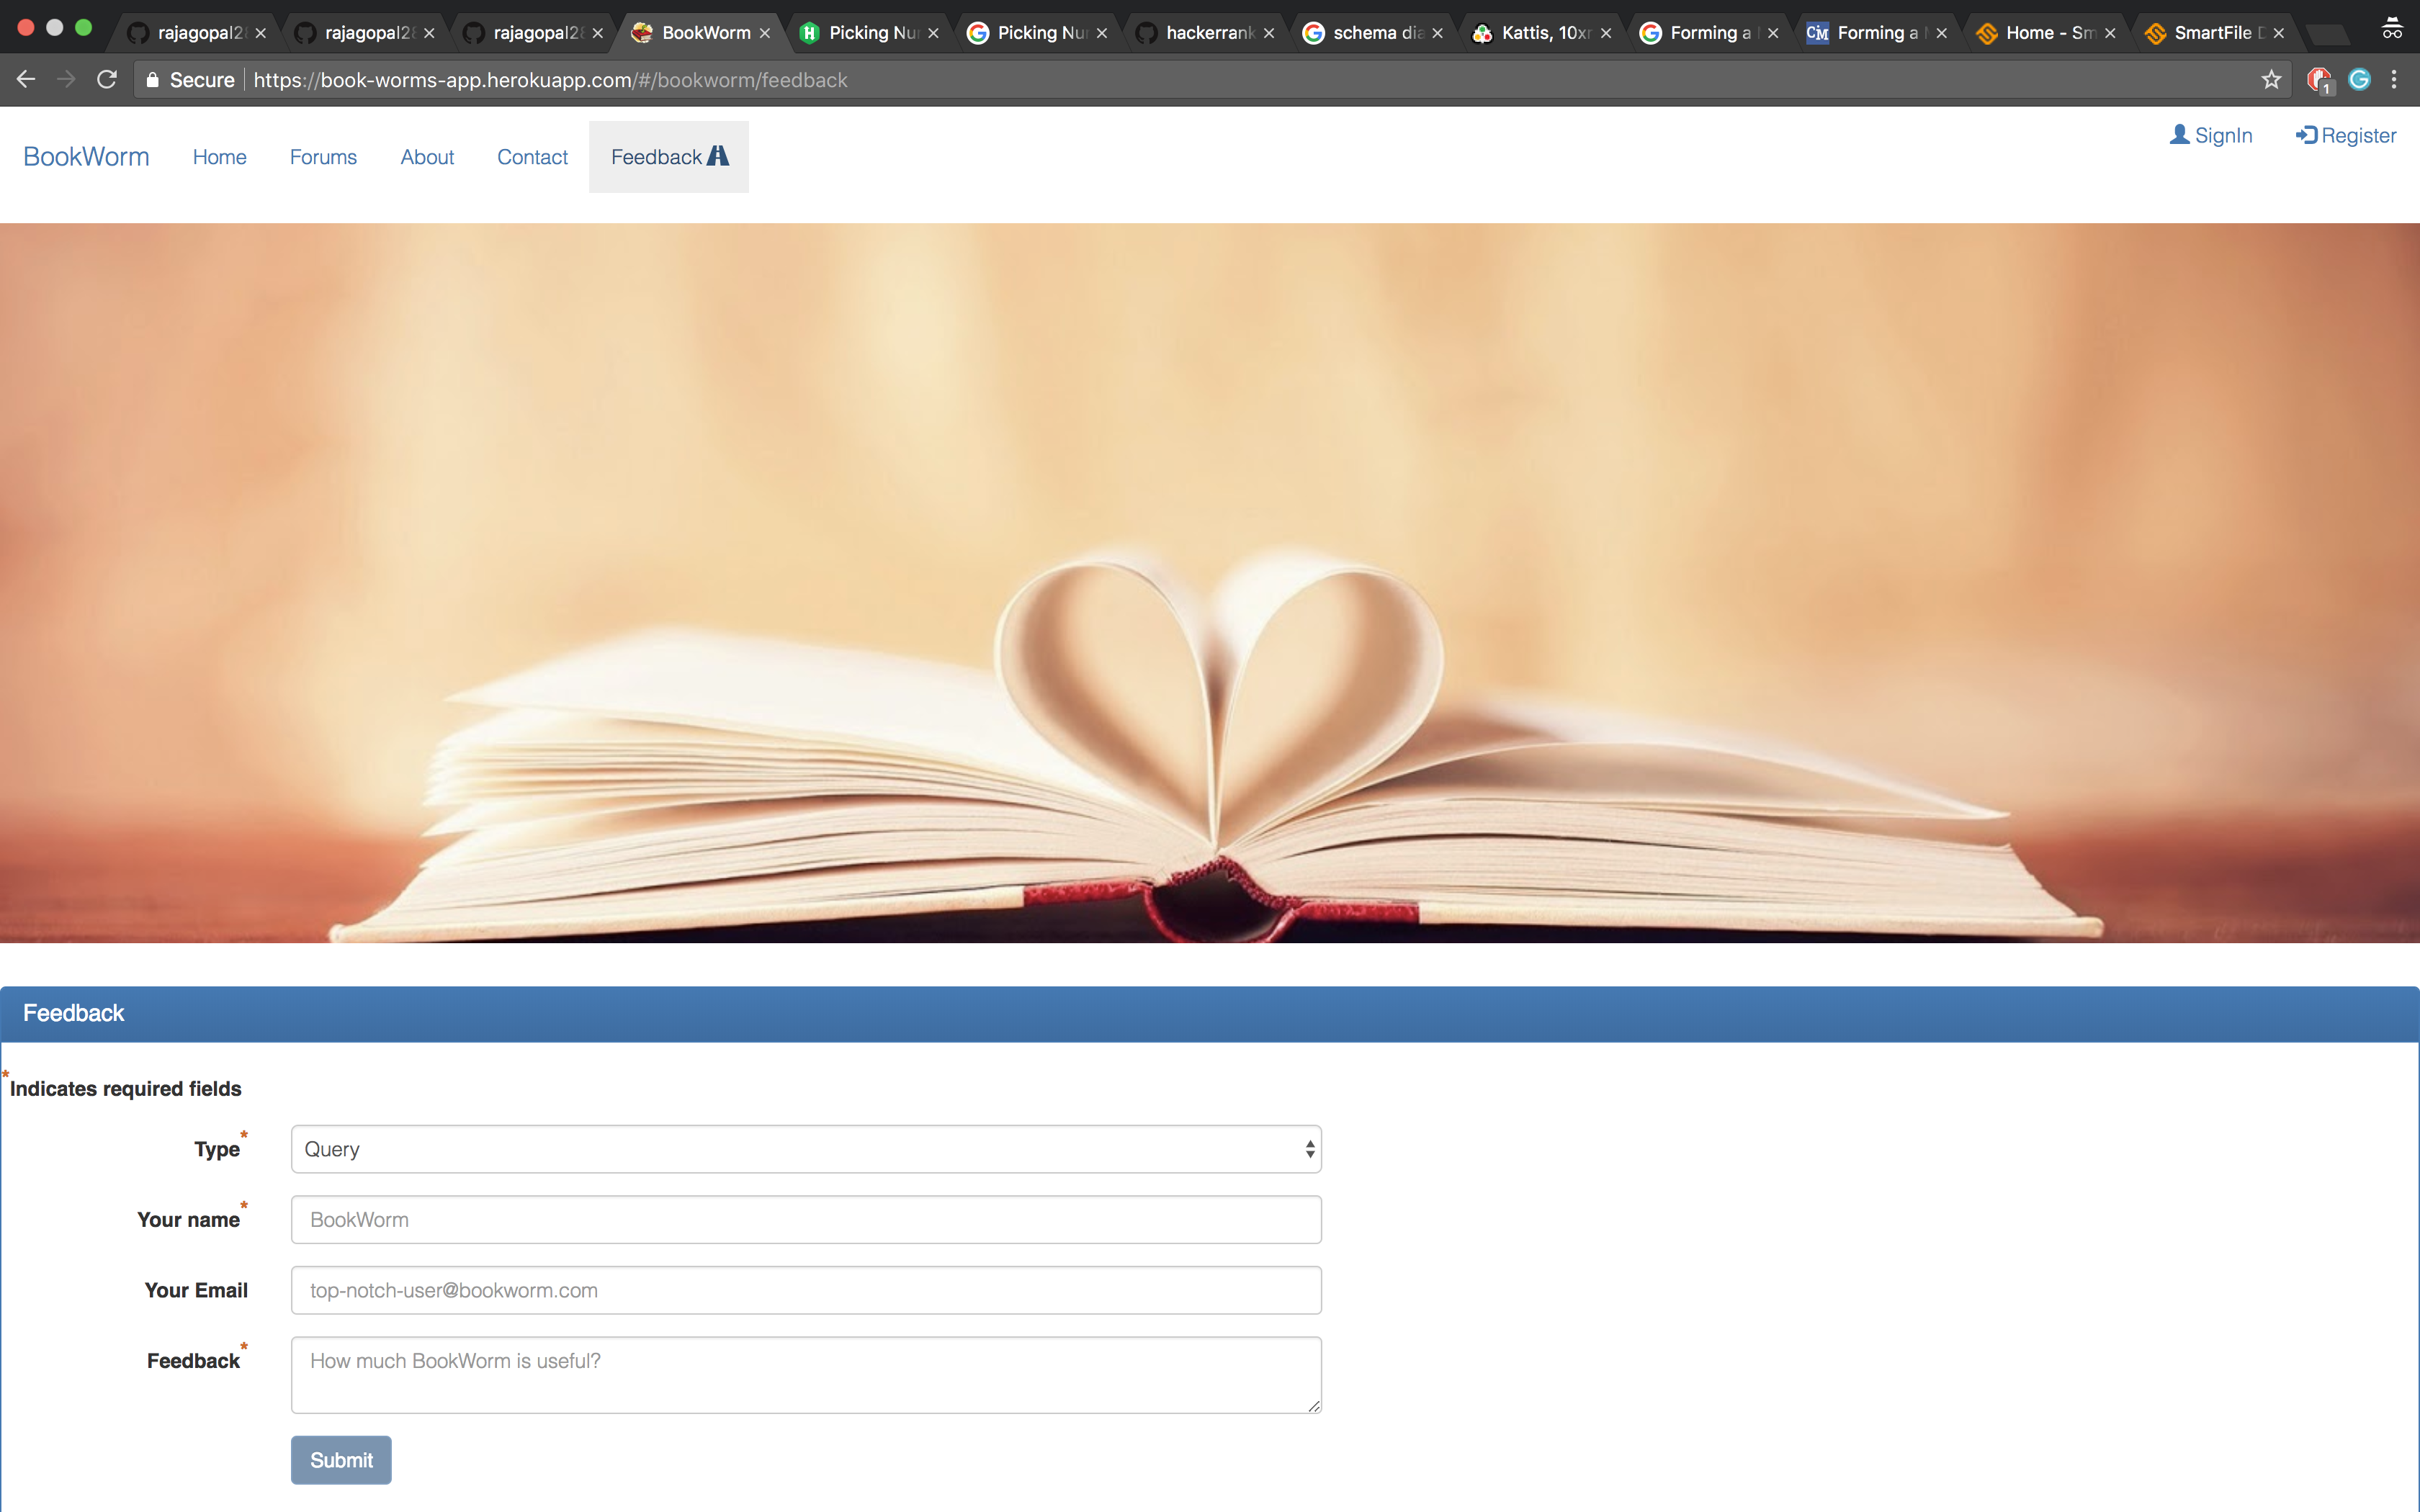Image resolution: width=2420 pixels, height=1512 pixels.
Task: Switch to the hackerrank browser tab
Action: [1208, 33]
